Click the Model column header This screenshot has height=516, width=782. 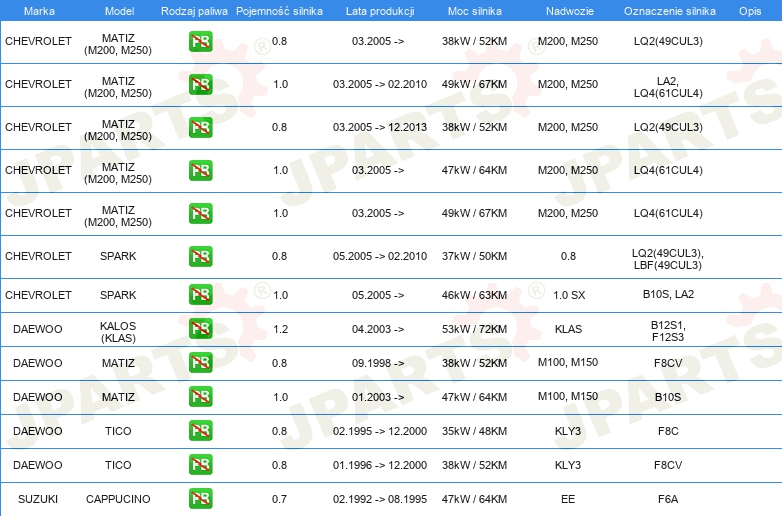118,10
